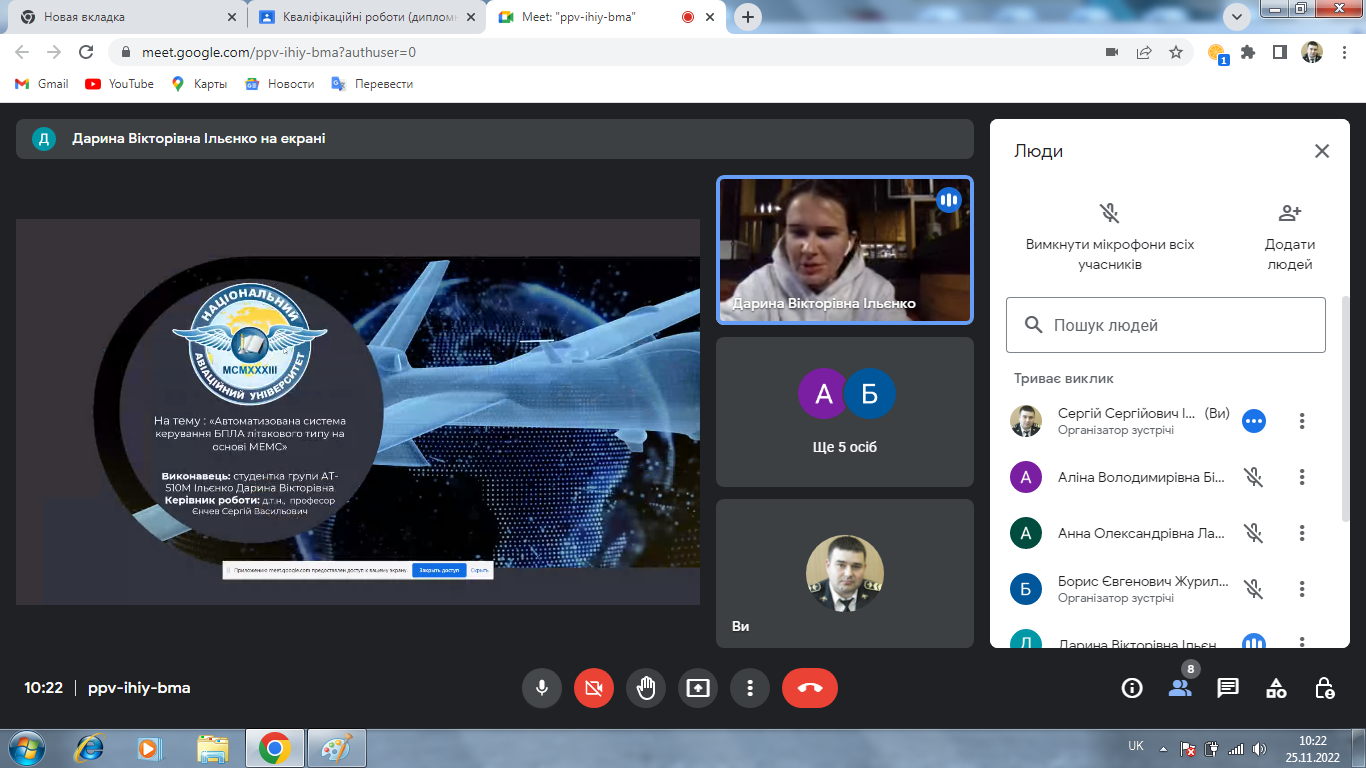
Task: Open the Ще 5 осіб tile
Action: tap(845, 412)
